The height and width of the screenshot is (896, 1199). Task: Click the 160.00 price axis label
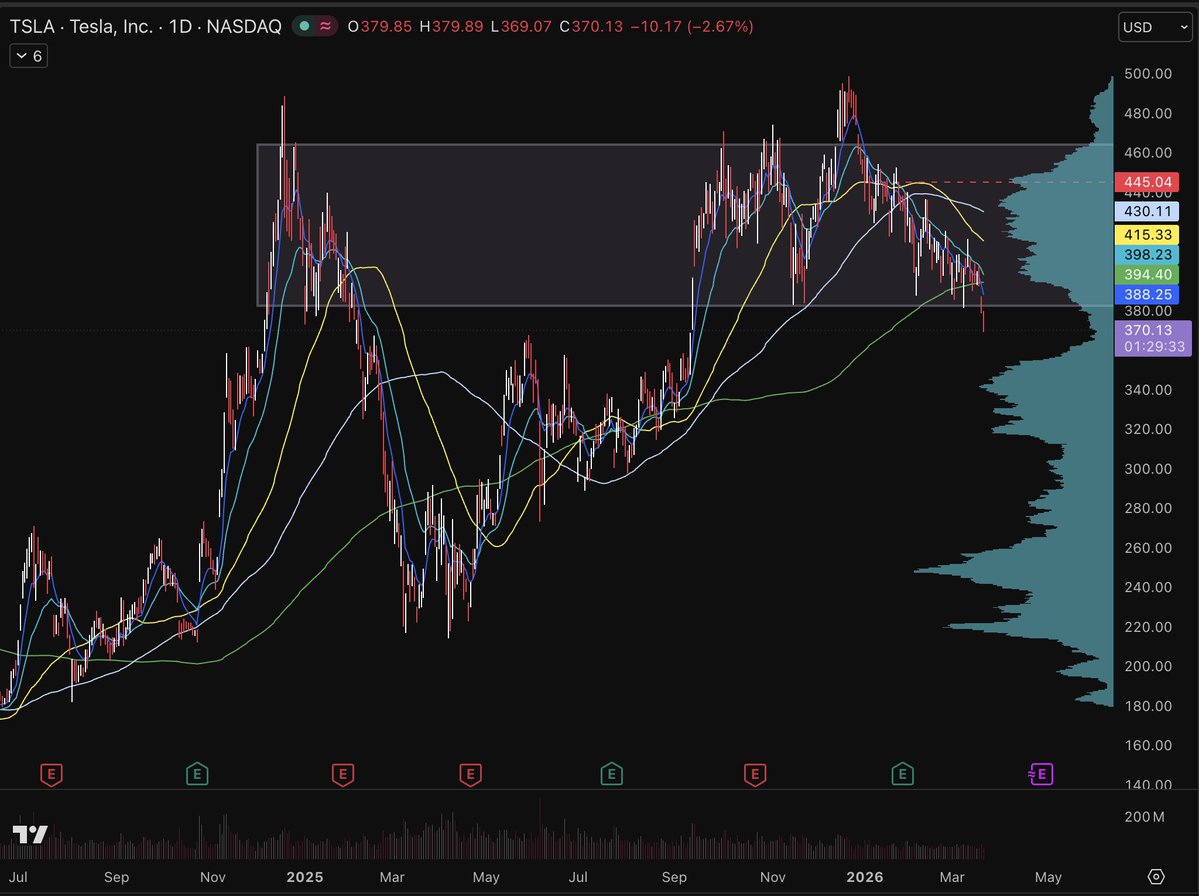(1148, 745)
